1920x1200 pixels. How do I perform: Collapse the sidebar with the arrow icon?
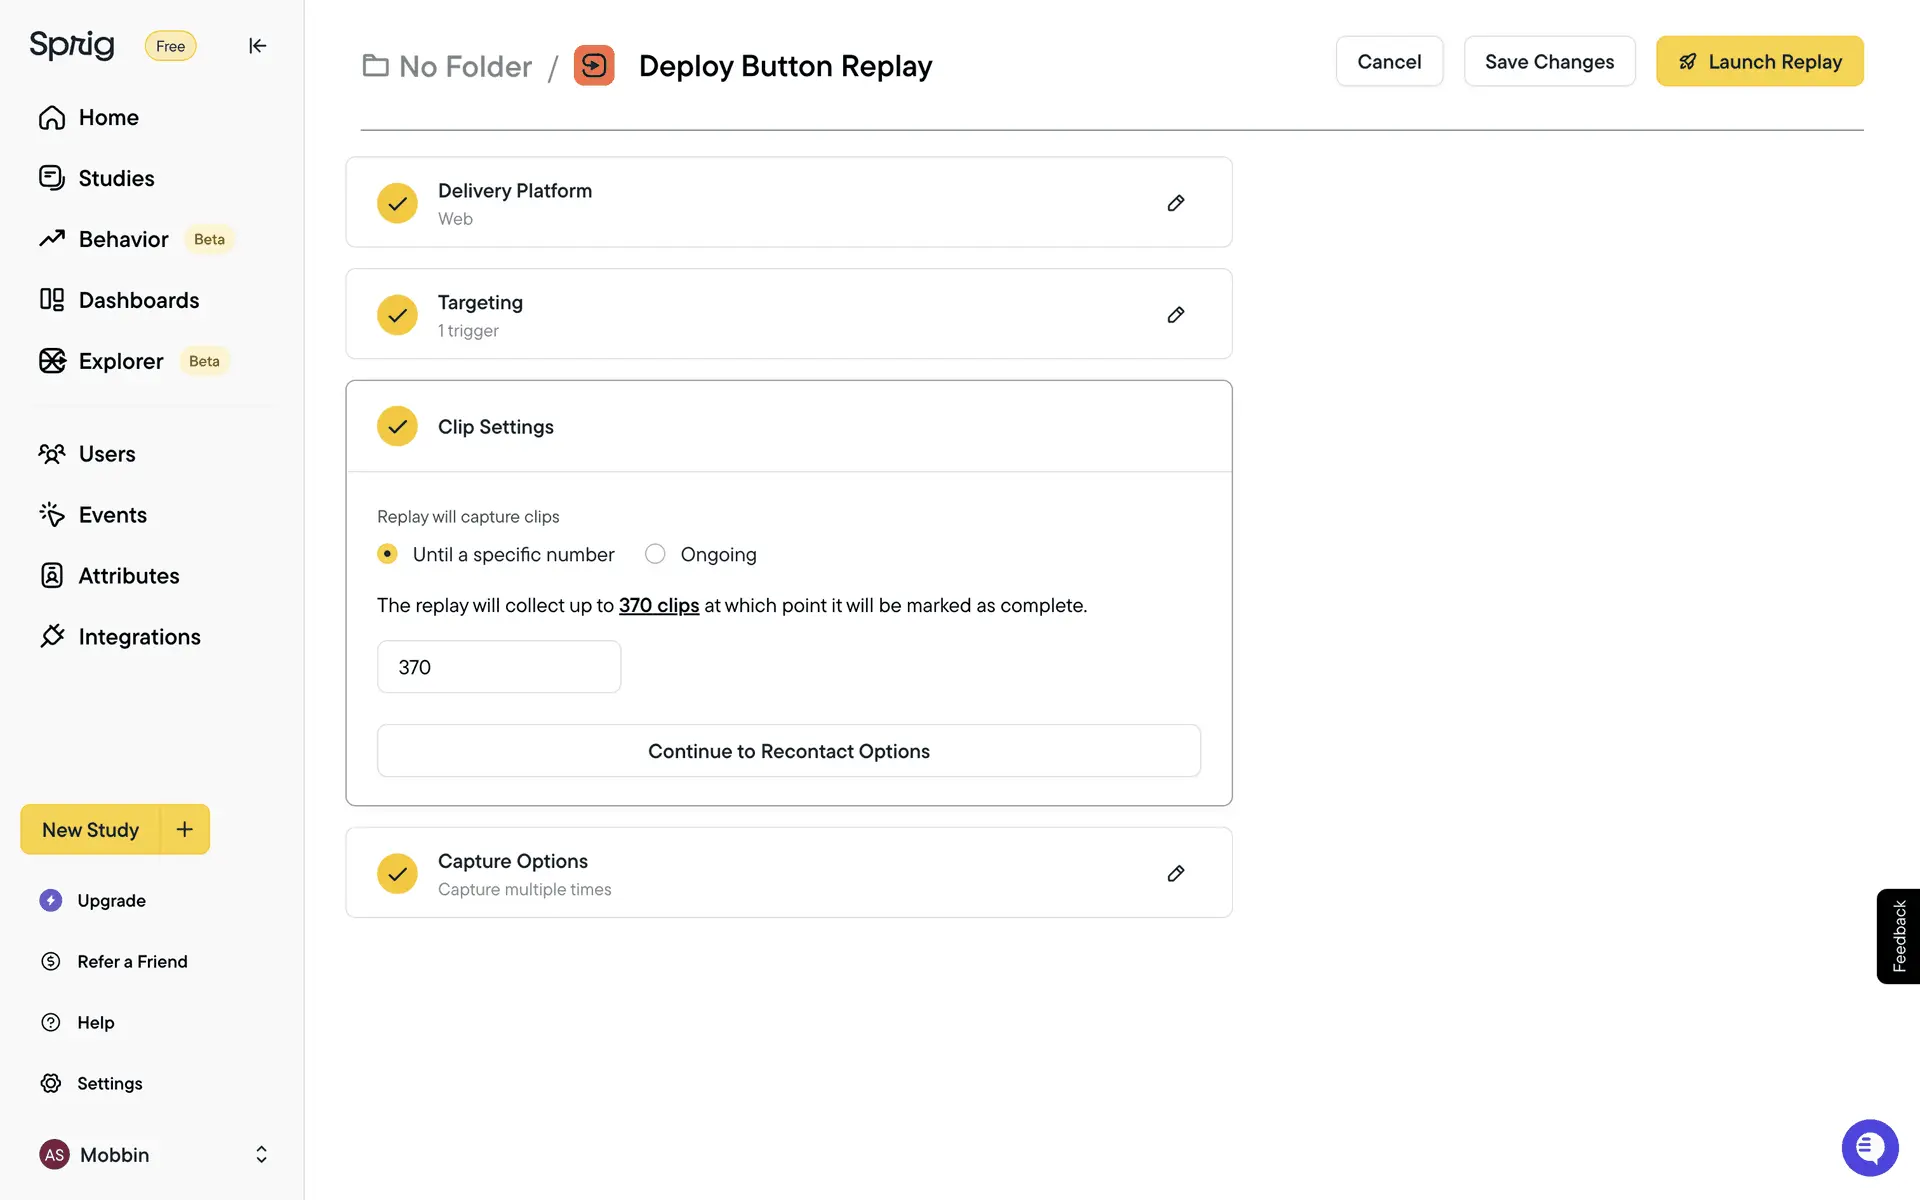[257, 46]
